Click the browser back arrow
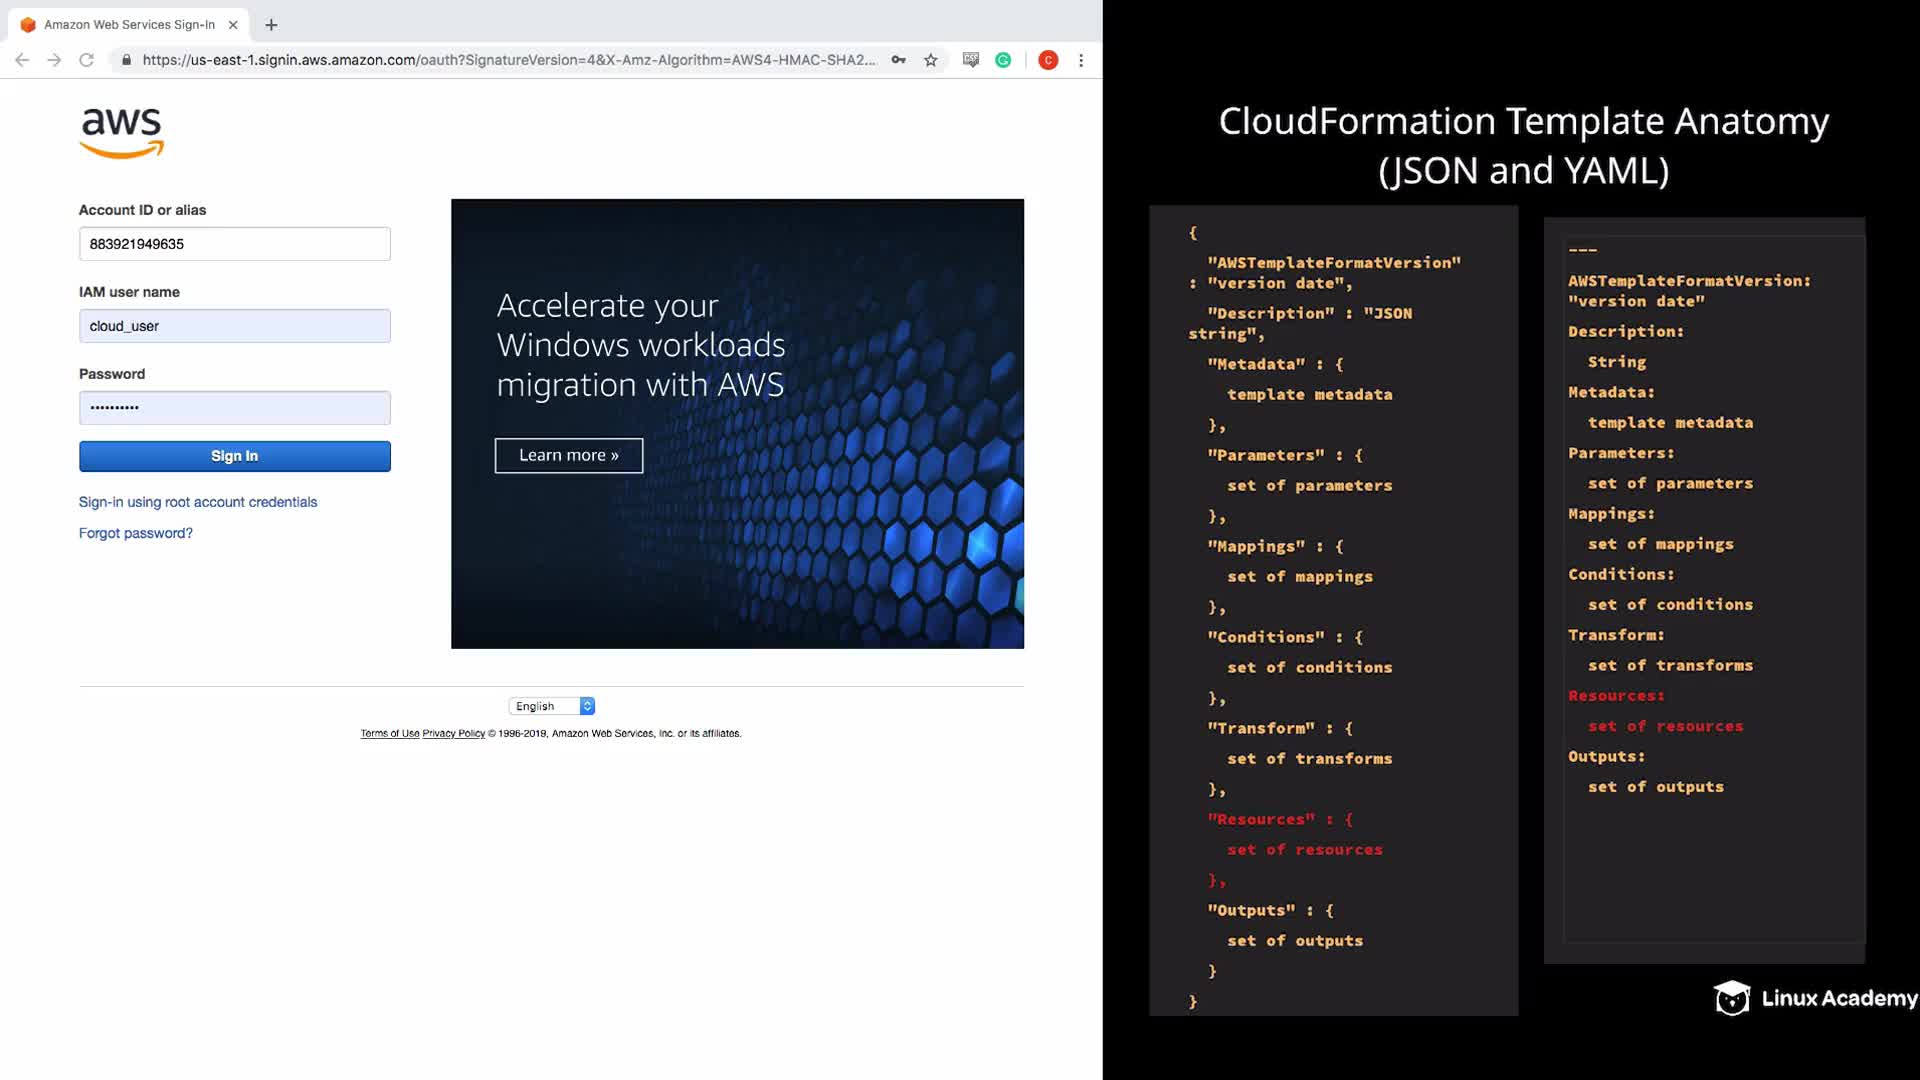1920x1080 pixels. pos(22,60)
